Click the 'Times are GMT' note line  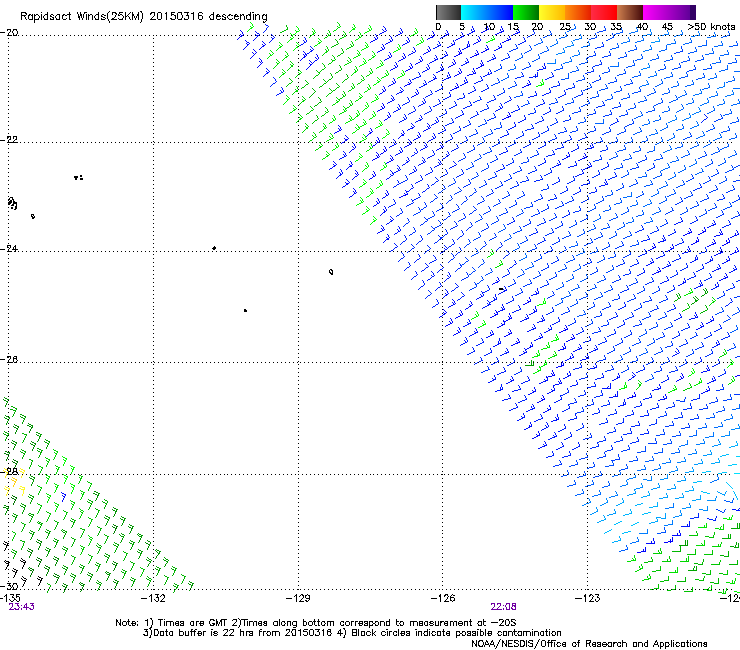(316, 623)
